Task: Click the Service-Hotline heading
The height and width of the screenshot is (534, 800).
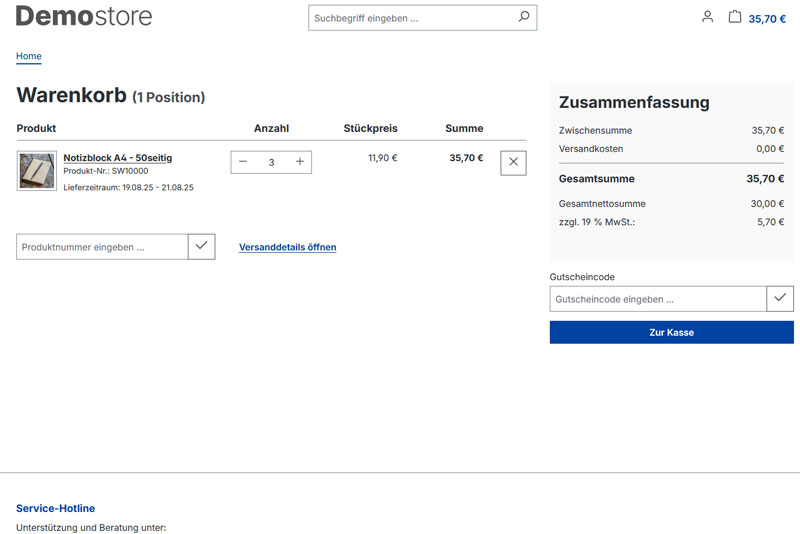Action: 55,508
